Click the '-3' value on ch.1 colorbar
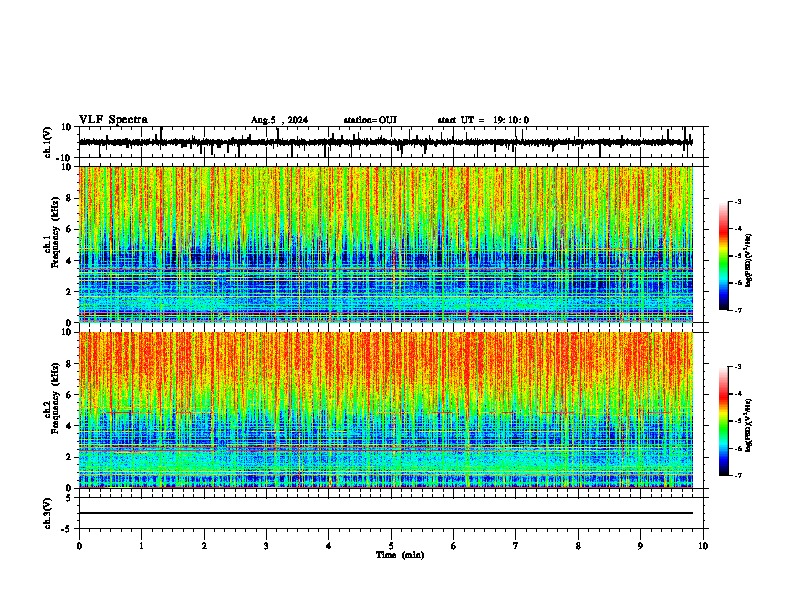Screen dimensions: 792x612 click(x=737, y=201)
